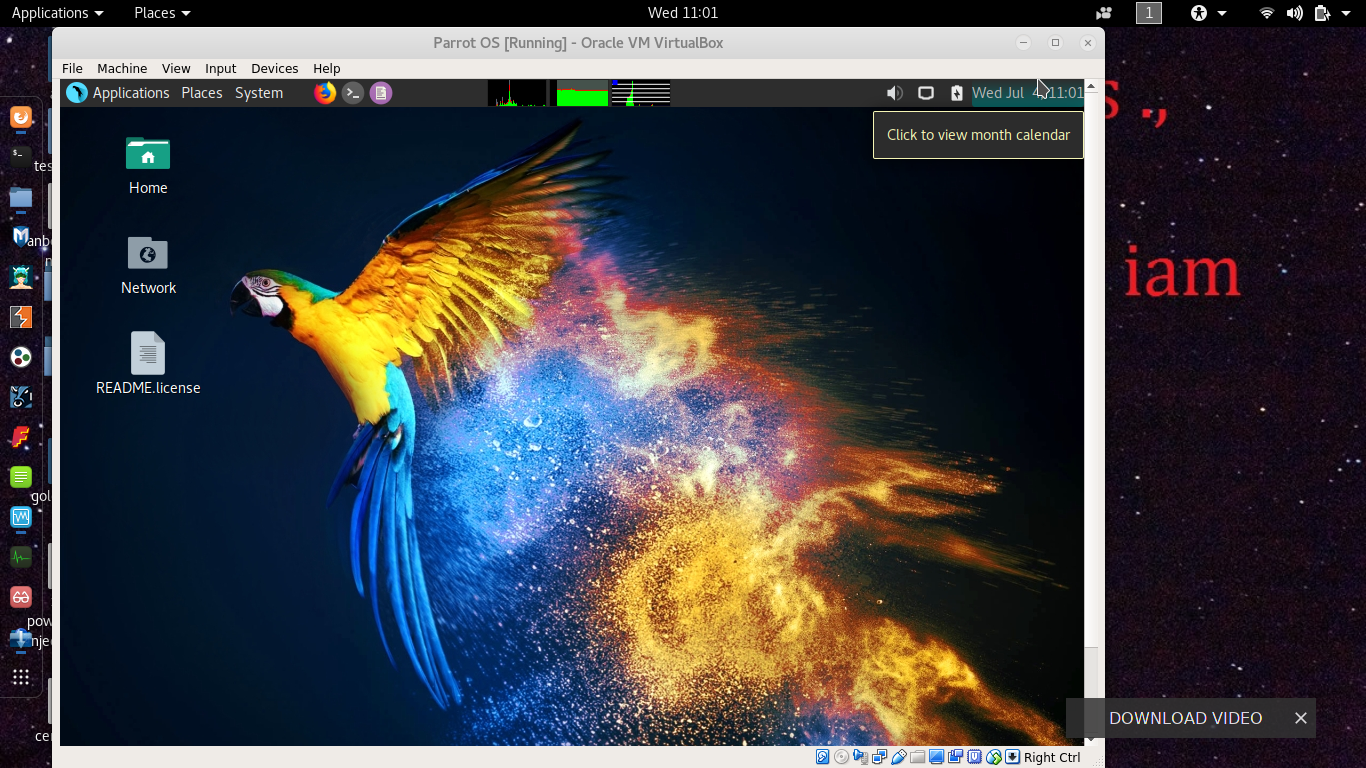Image resolution: width=1366 pixels, height=768 pixels.
Task: Click the DOWNLOAD VIDEO button
Action: (1185, 718)
